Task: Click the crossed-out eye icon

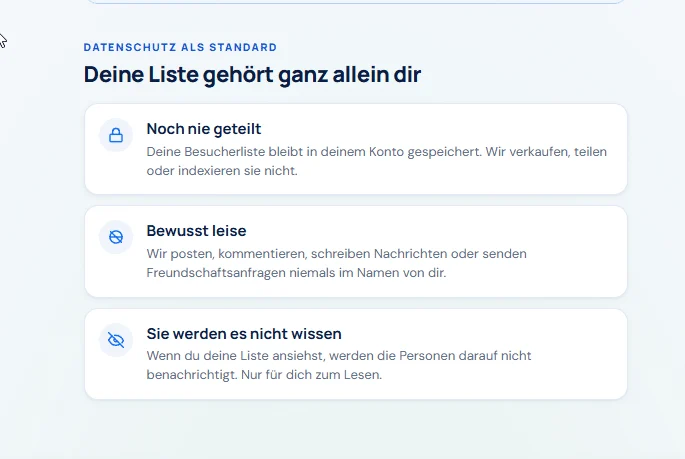Action: 116,340
